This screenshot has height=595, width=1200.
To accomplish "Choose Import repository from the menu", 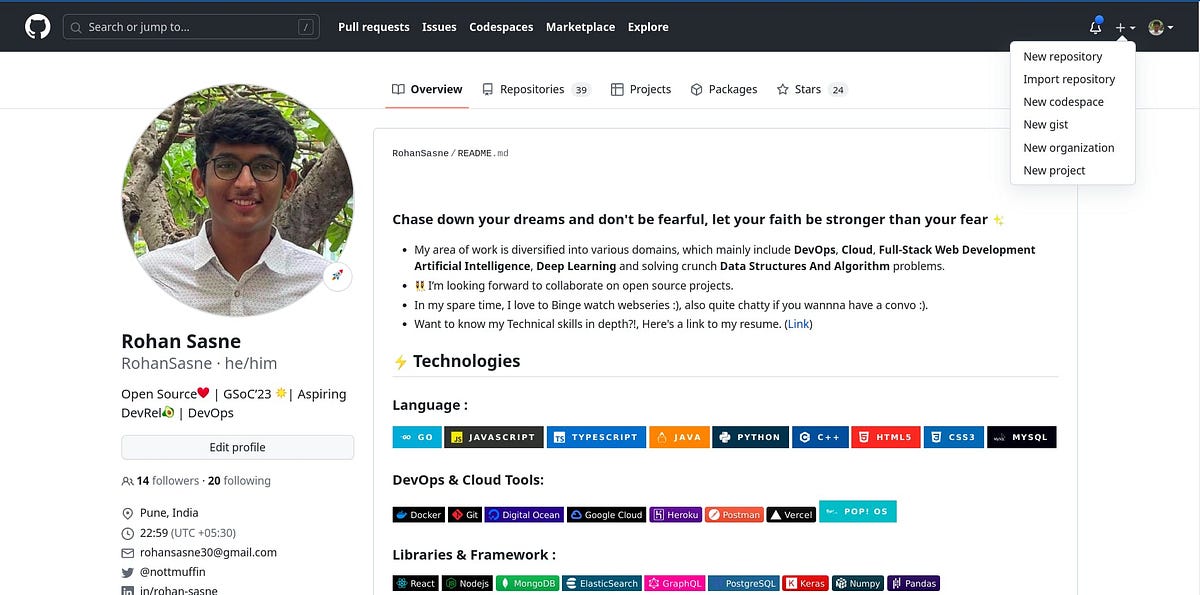I will coord(1069,79).
